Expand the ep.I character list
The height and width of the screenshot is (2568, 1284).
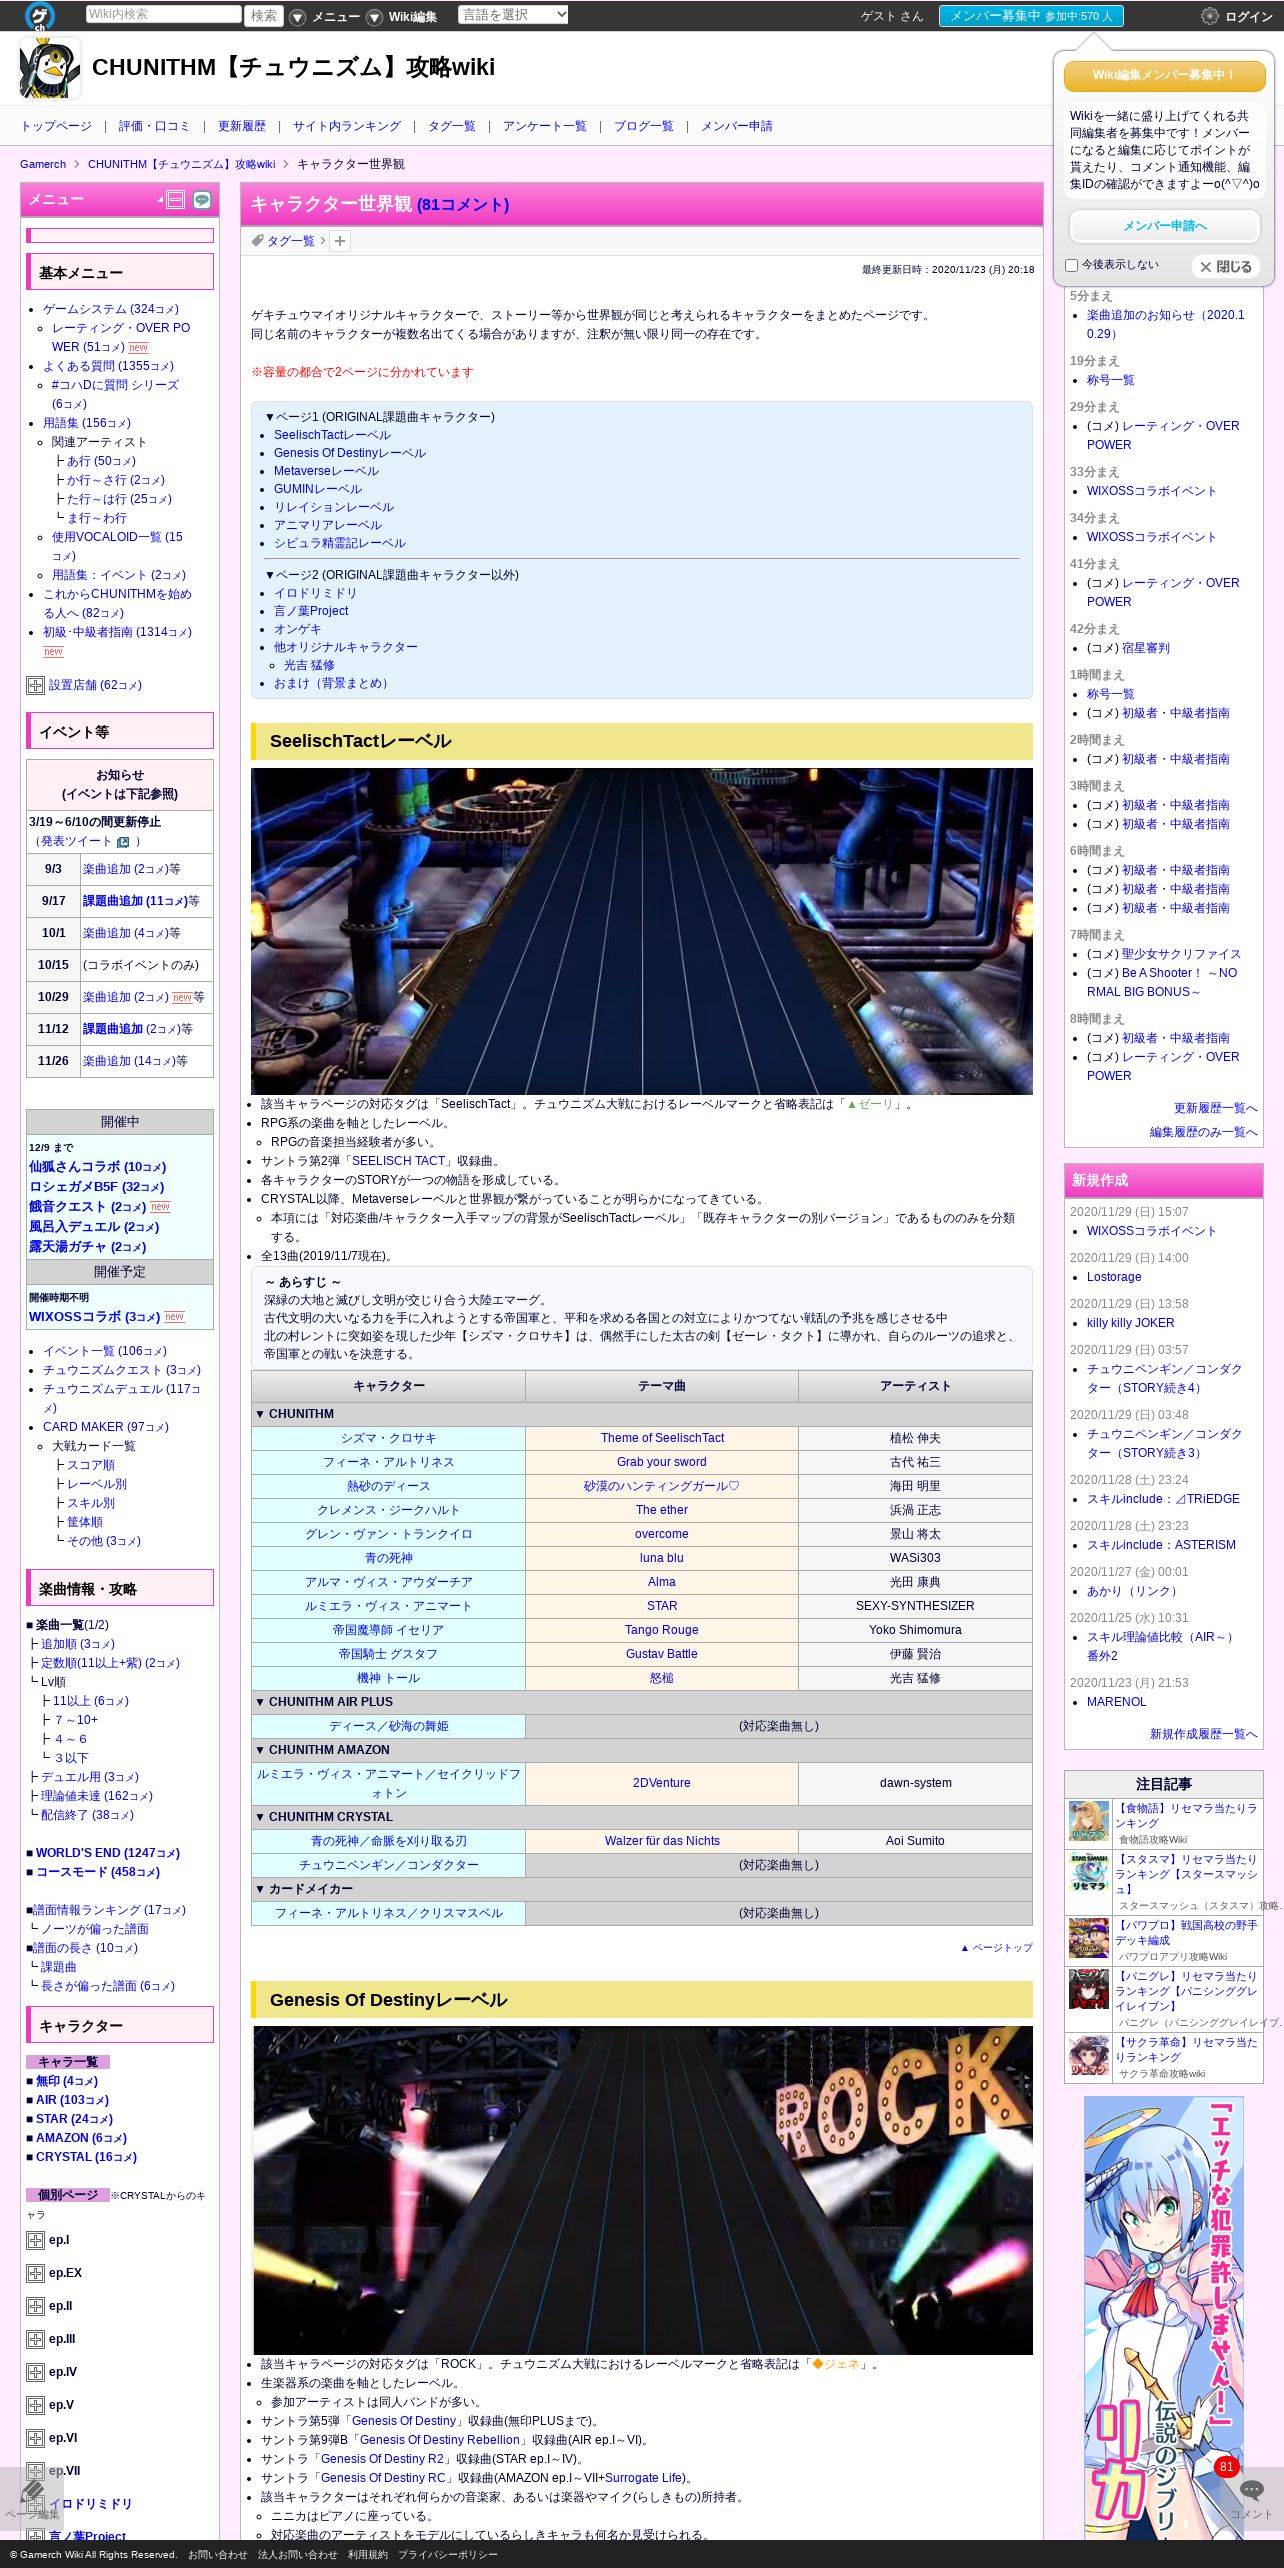35,2240
